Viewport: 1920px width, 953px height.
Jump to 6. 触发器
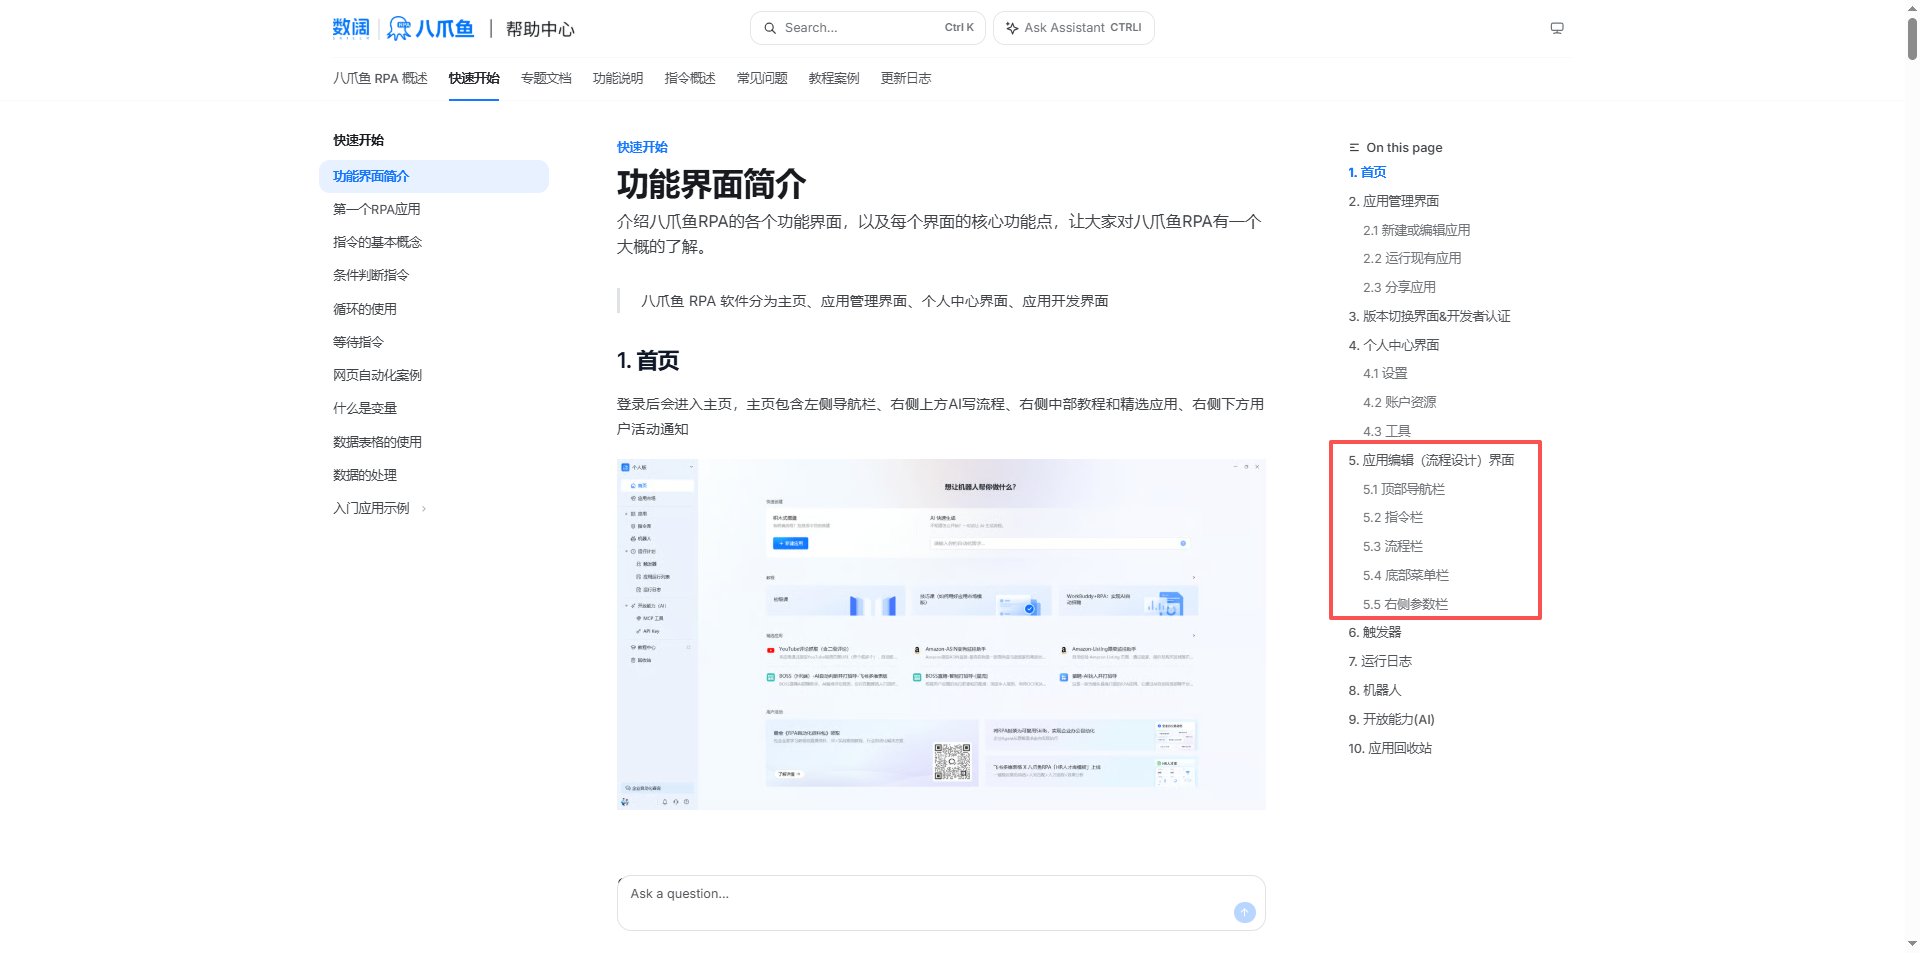pos(1375,632)
